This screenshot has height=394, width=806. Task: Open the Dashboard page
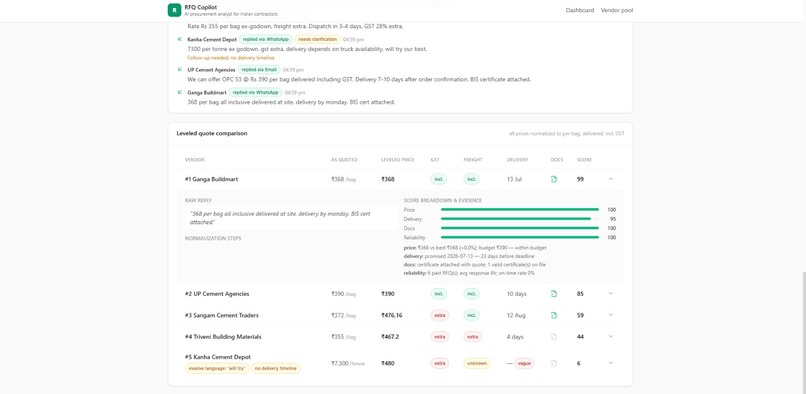tap(580, 10)
